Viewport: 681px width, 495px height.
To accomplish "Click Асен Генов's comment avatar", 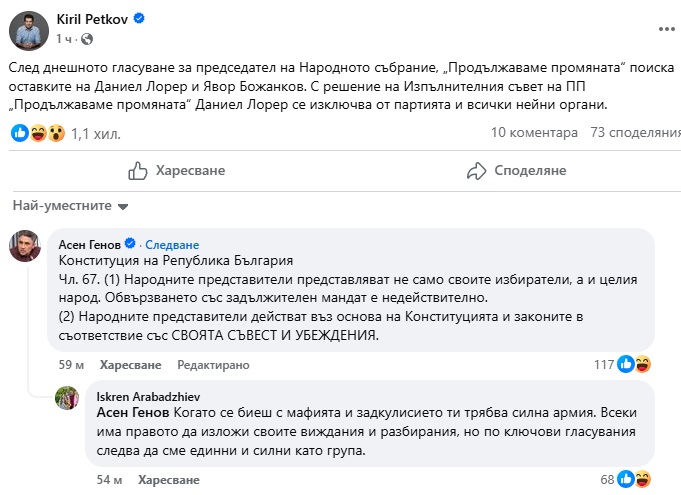I will tap(25, 246).
